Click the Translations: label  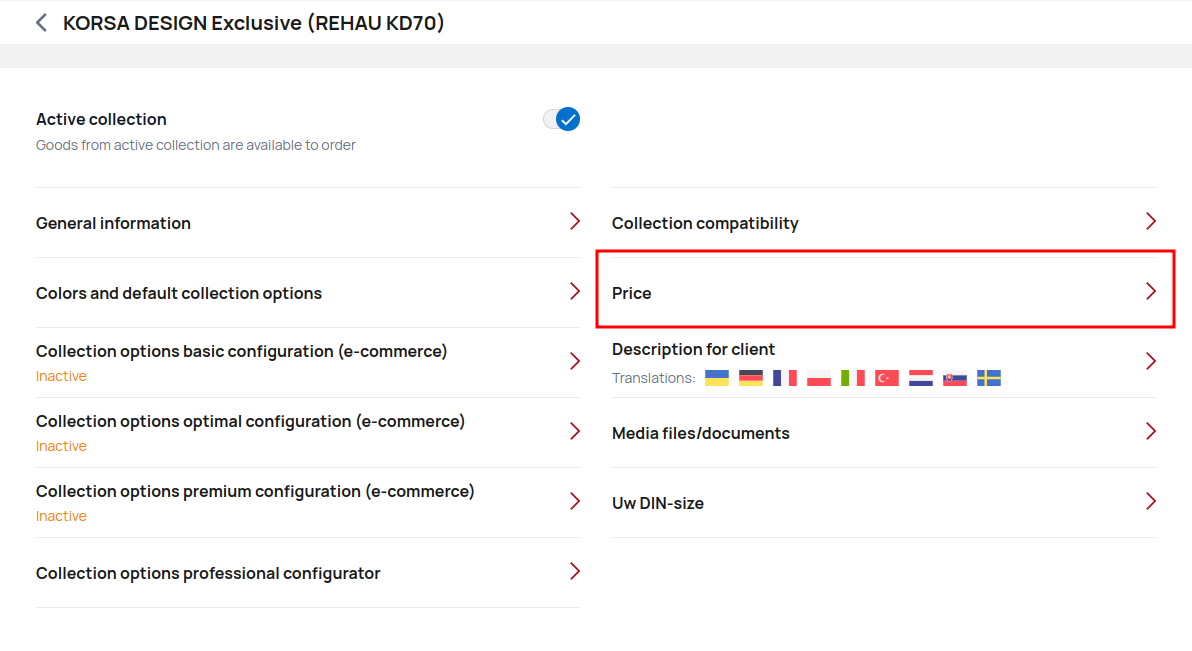[x=654, y=378]
